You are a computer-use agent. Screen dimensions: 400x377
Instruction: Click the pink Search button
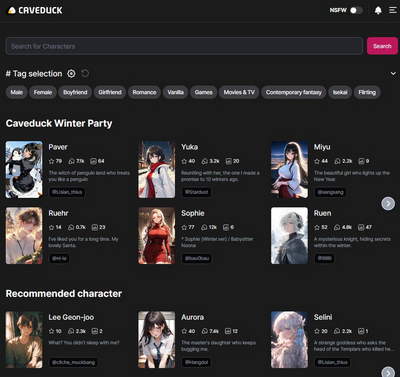pos(382,46)
